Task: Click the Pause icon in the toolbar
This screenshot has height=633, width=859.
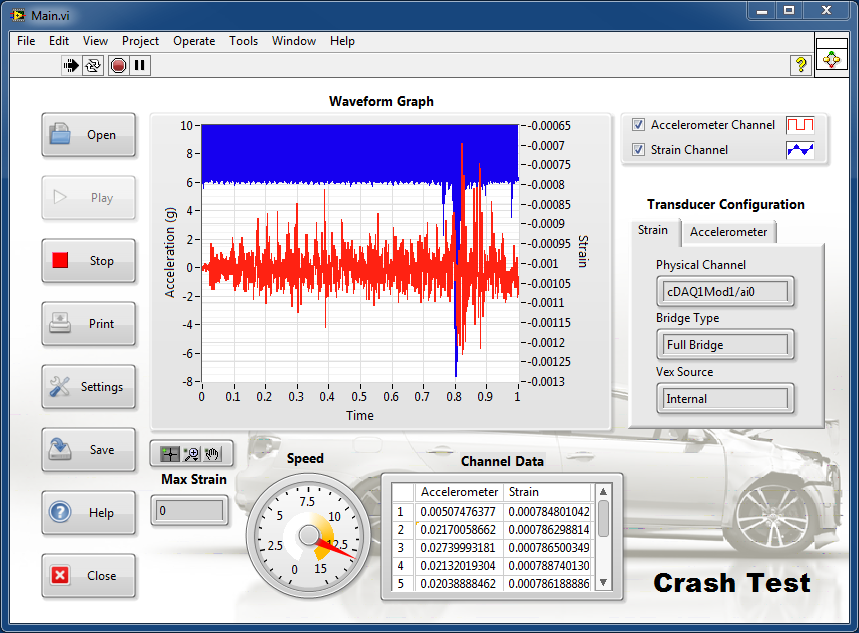Action: pos(140,66)
